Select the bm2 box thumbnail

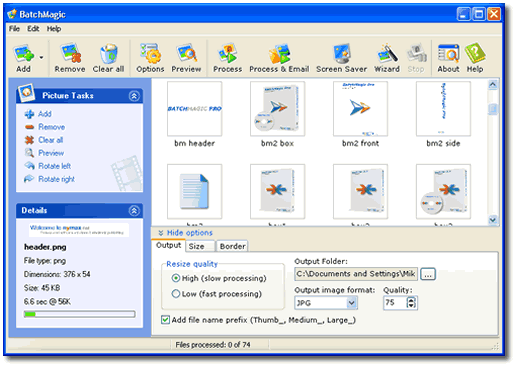[x=277, y=109]
